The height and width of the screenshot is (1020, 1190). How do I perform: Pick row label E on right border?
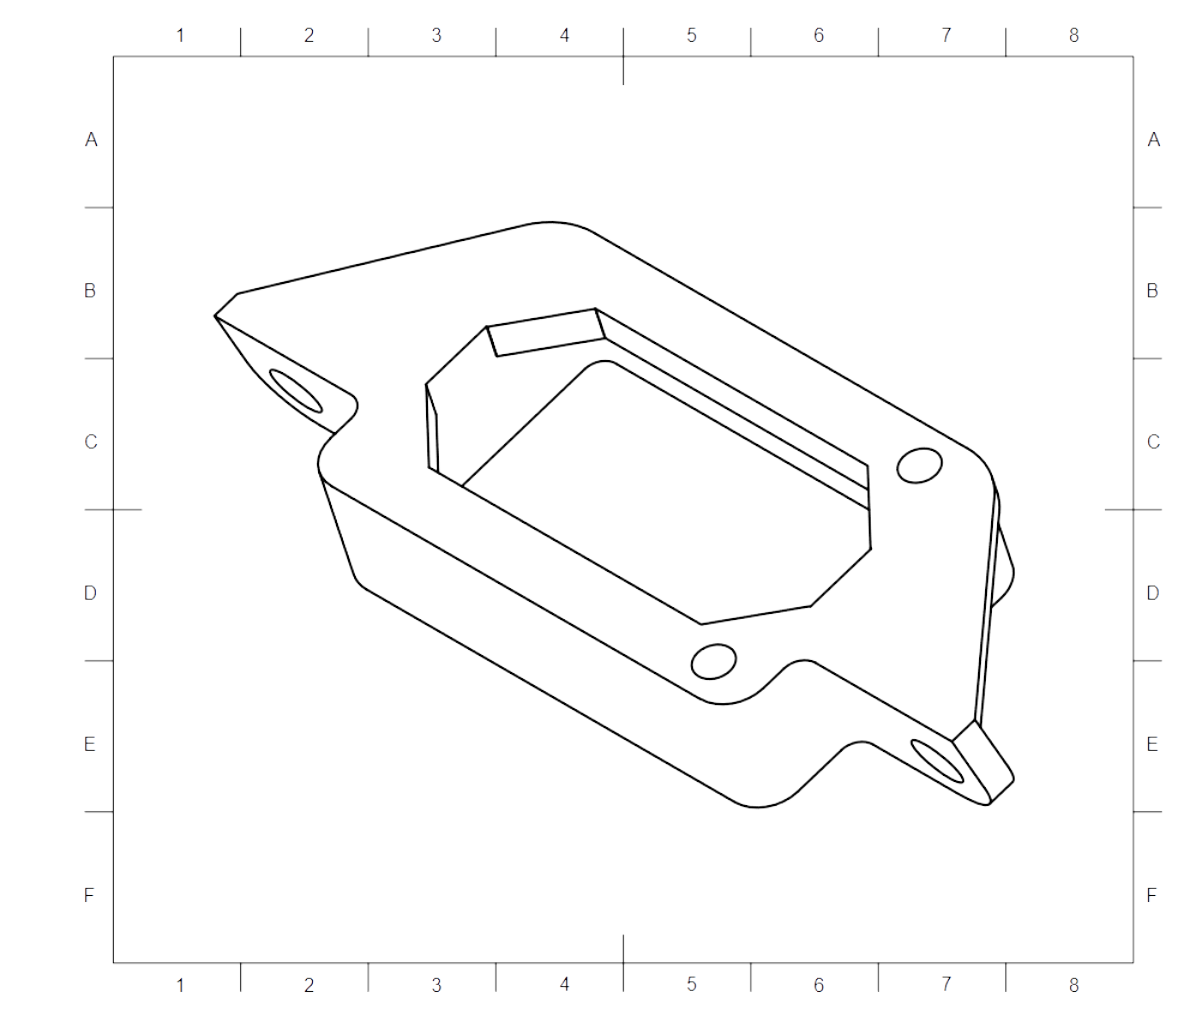[1152, 744]
